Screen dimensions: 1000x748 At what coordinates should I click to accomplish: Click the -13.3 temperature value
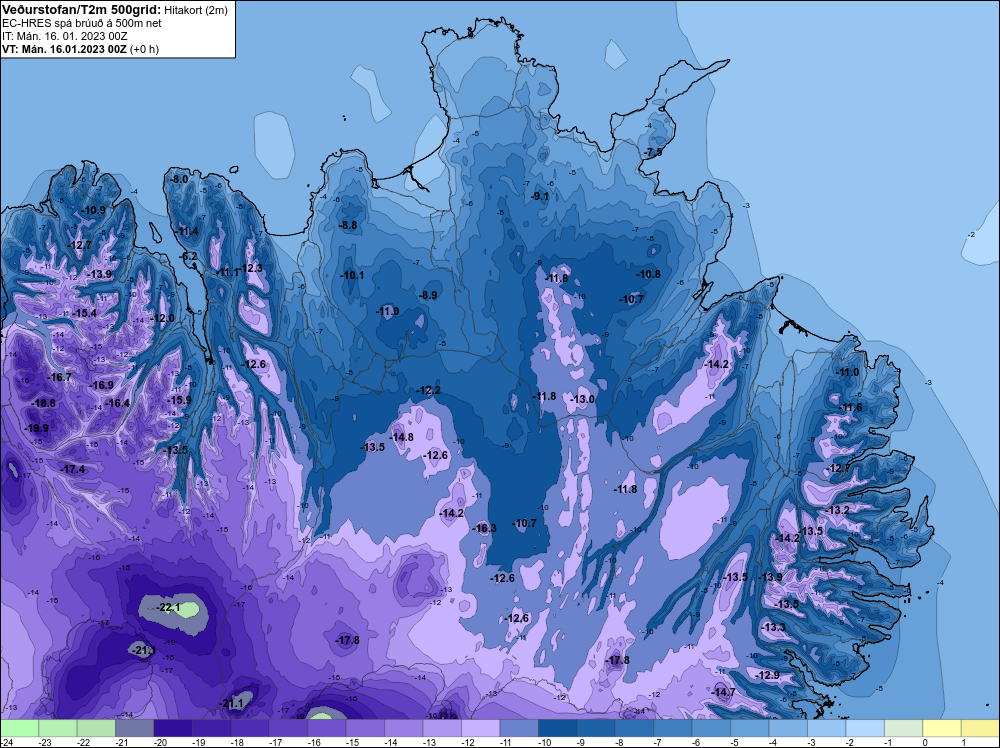coord(774,627)
